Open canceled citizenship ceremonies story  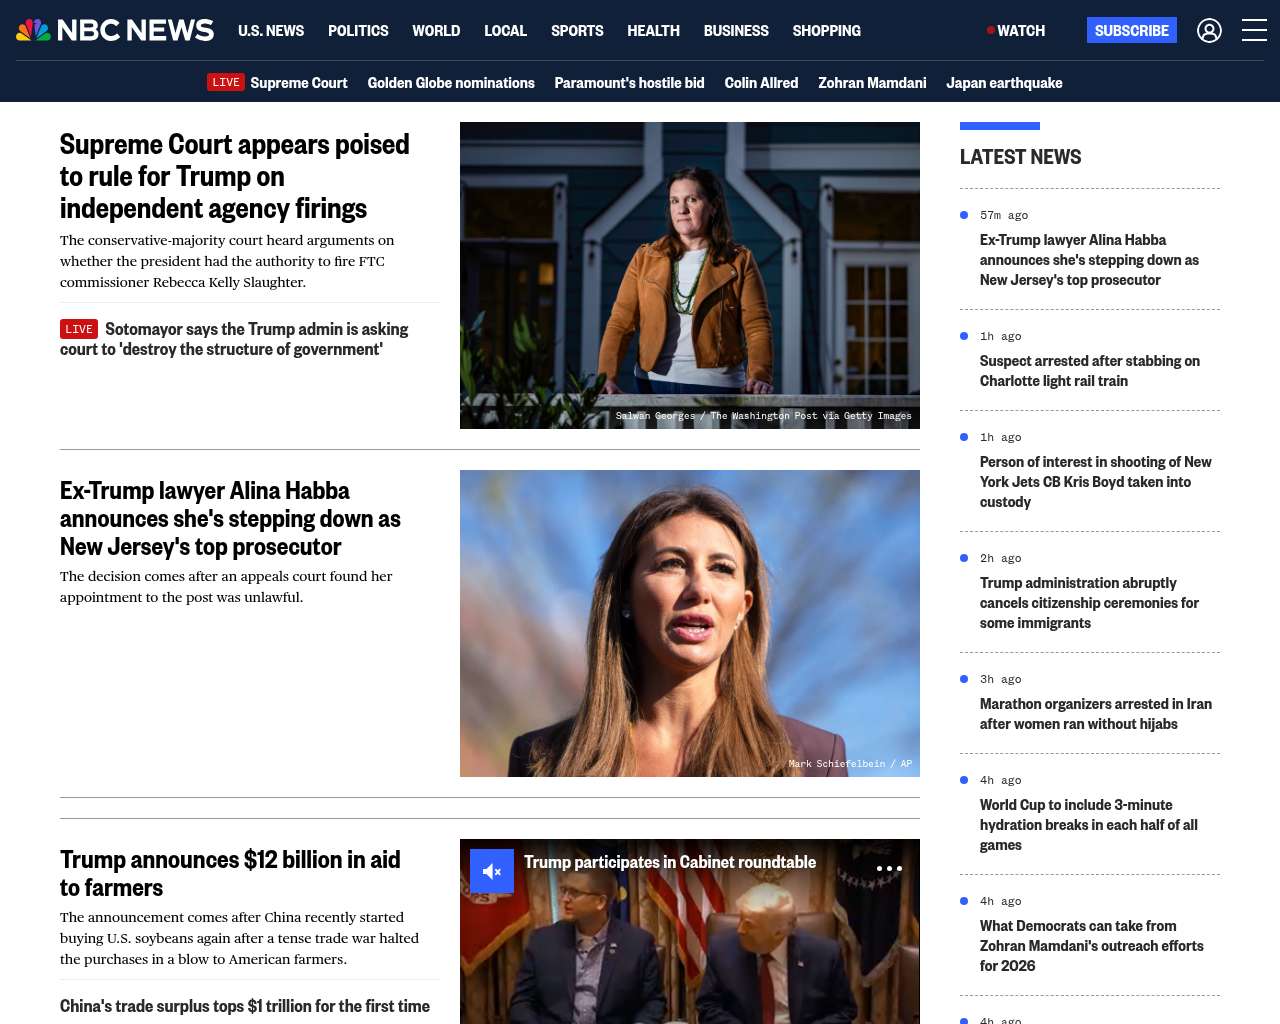[x=1089, y=603]
